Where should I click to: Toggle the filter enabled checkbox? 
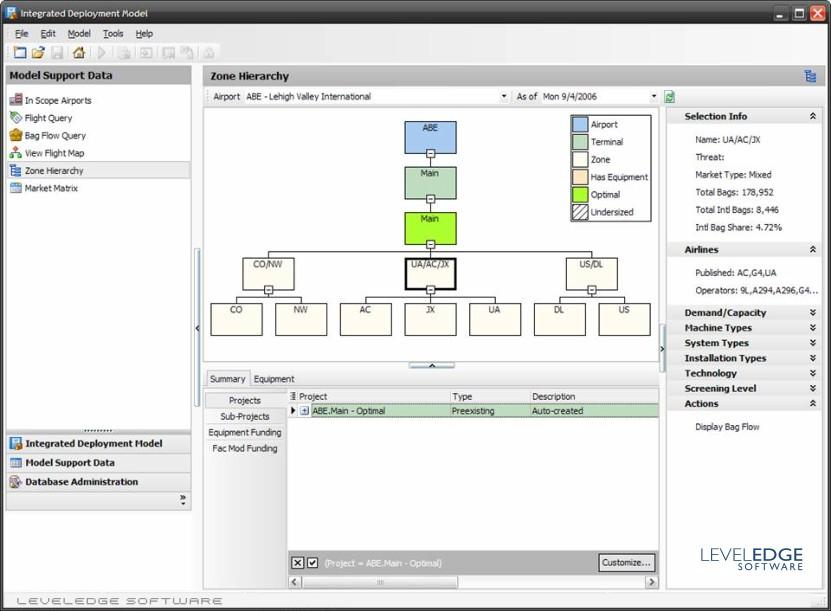[312, 563]
